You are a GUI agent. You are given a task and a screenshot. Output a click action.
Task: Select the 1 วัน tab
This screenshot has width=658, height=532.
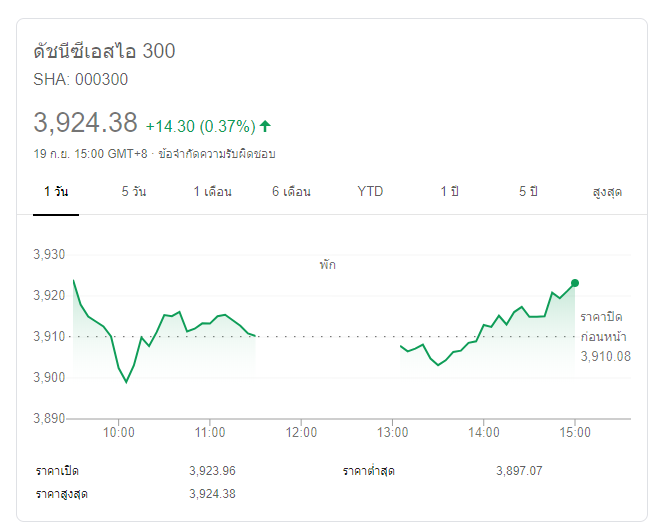click(55, 191)
